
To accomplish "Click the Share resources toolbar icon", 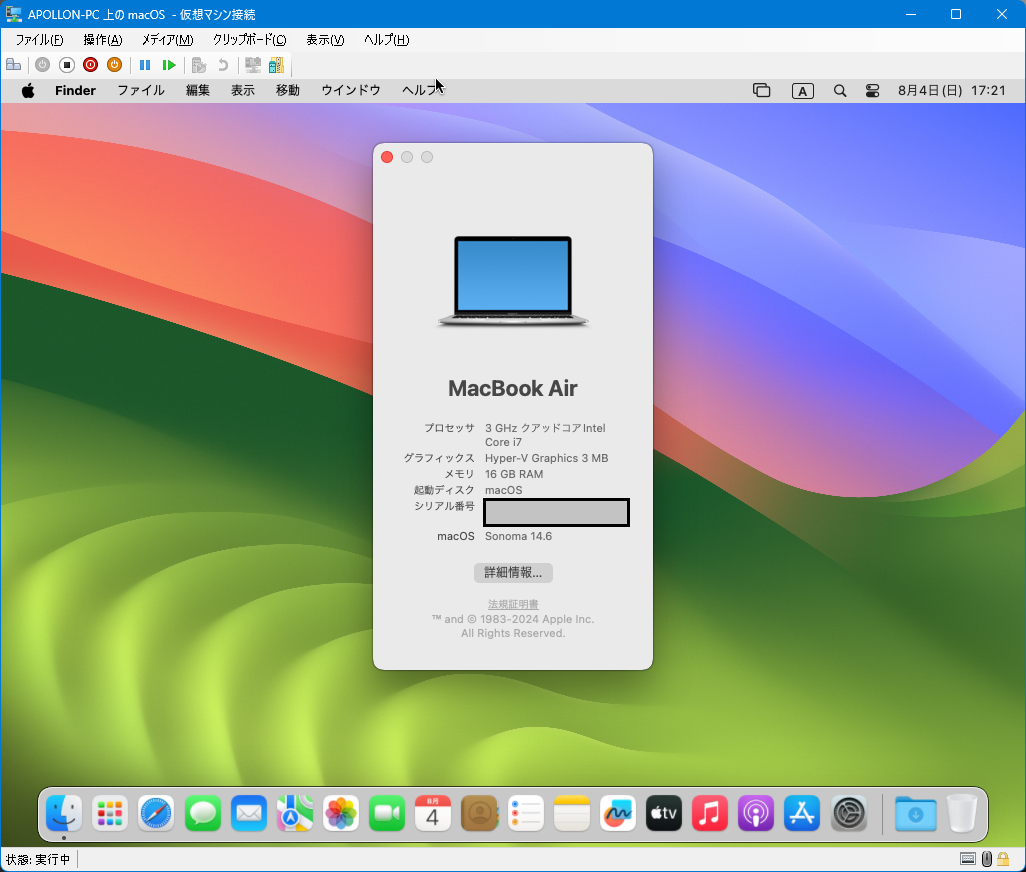I will click(x=276, y=65).
